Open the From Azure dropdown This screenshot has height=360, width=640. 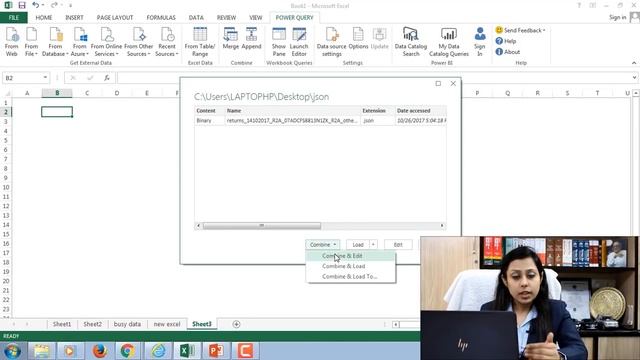tap(80, 42)
